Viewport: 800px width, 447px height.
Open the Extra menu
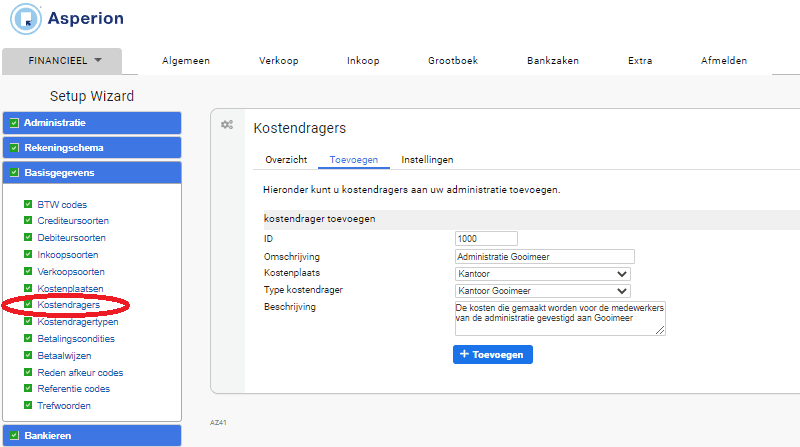tap(640, 61)
